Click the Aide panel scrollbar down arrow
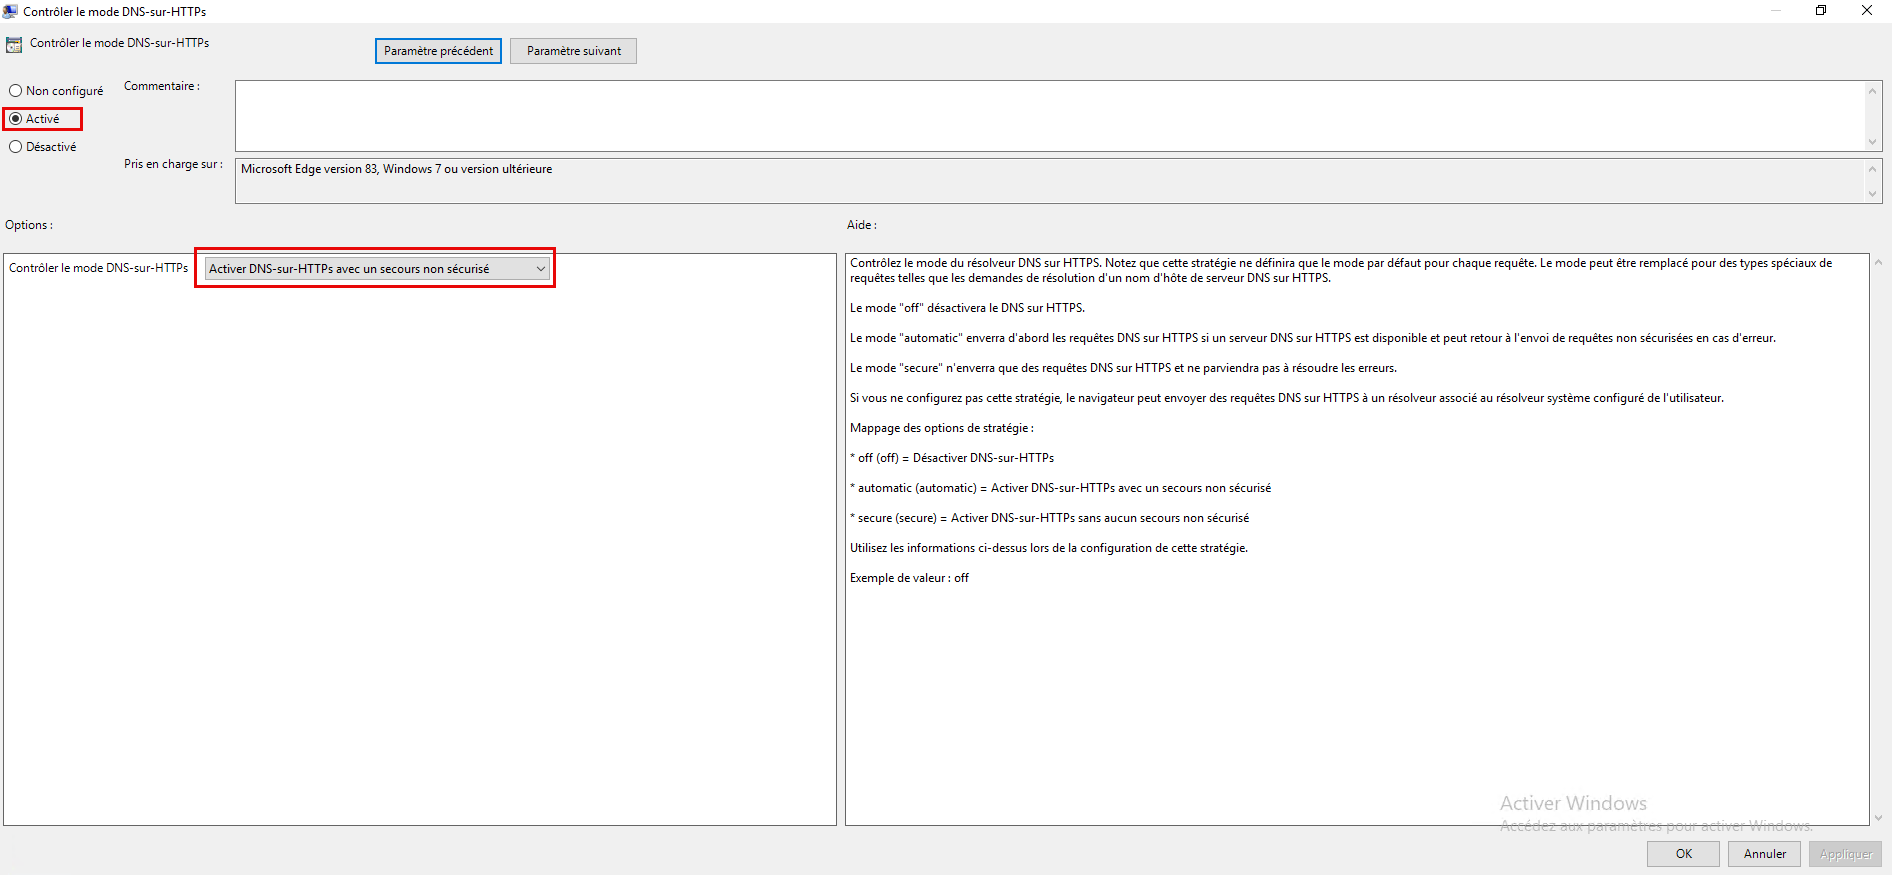The width and height of the screenshot is (1892, 875). [x=1878, y=817]
